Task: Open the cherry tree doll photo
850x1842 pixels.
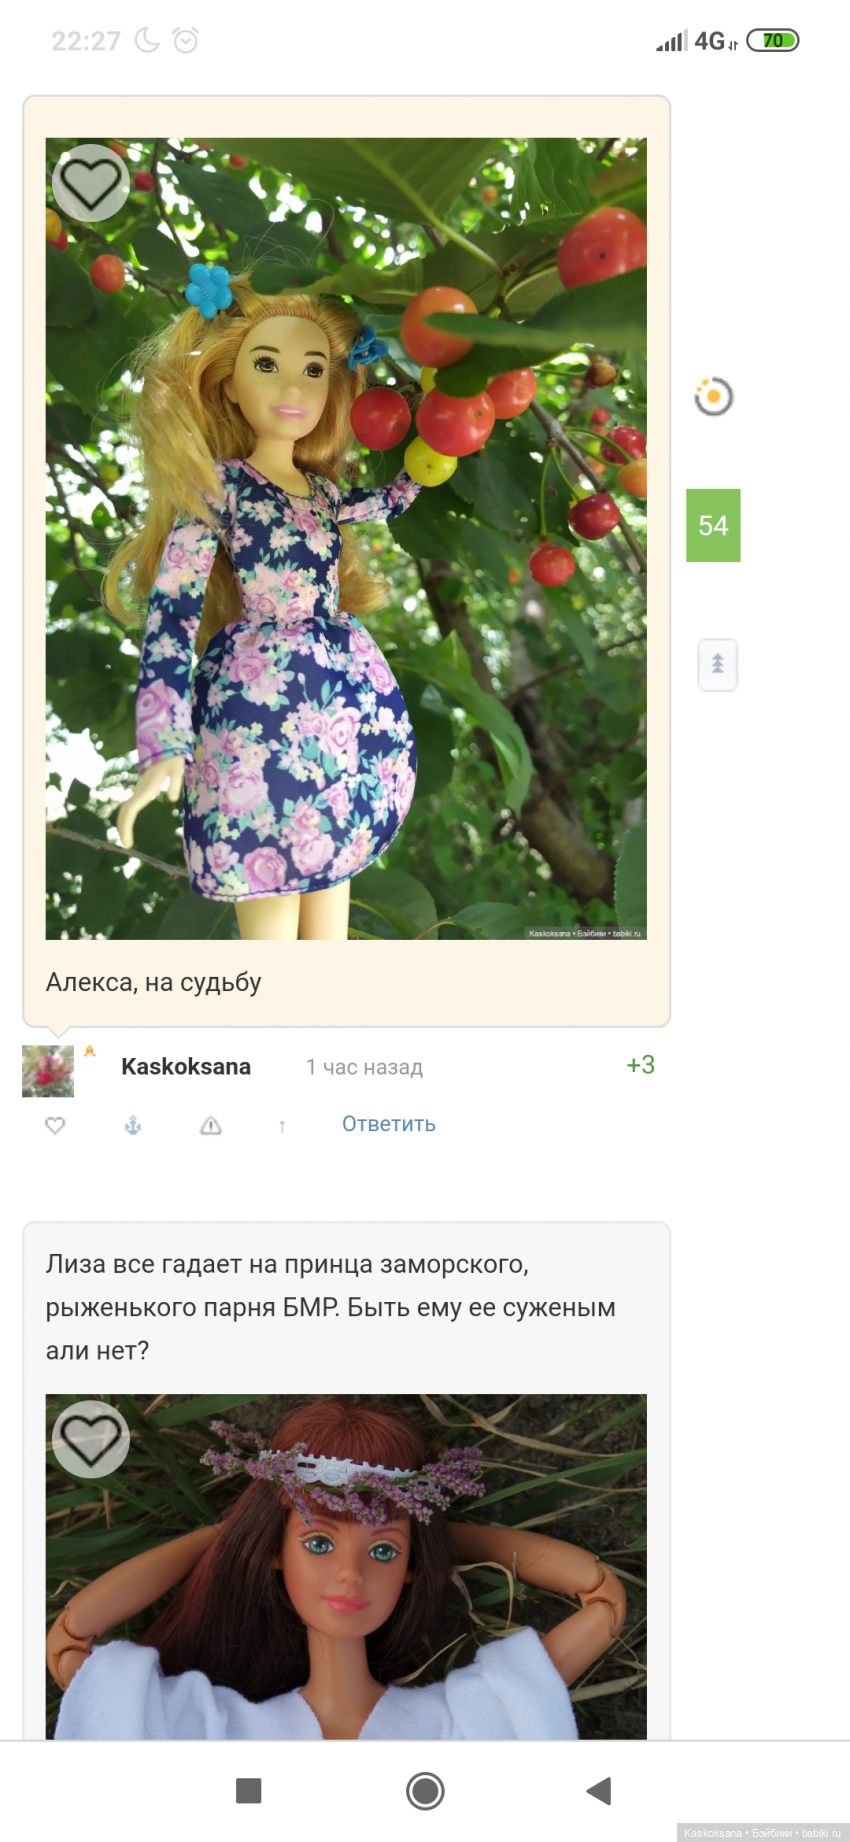Action: tap(346, 539)
